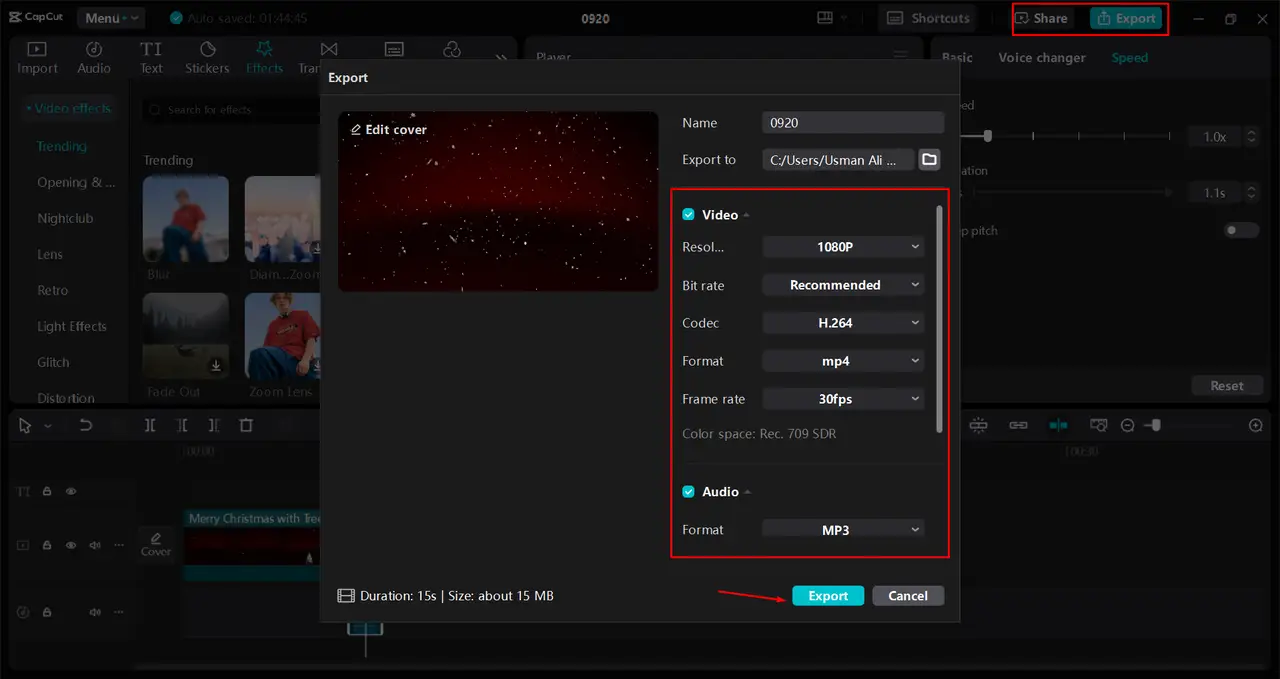Viewport: 1280px width, 679px height.
Task: Lock the main video track
Action: (x=47, y=545)
